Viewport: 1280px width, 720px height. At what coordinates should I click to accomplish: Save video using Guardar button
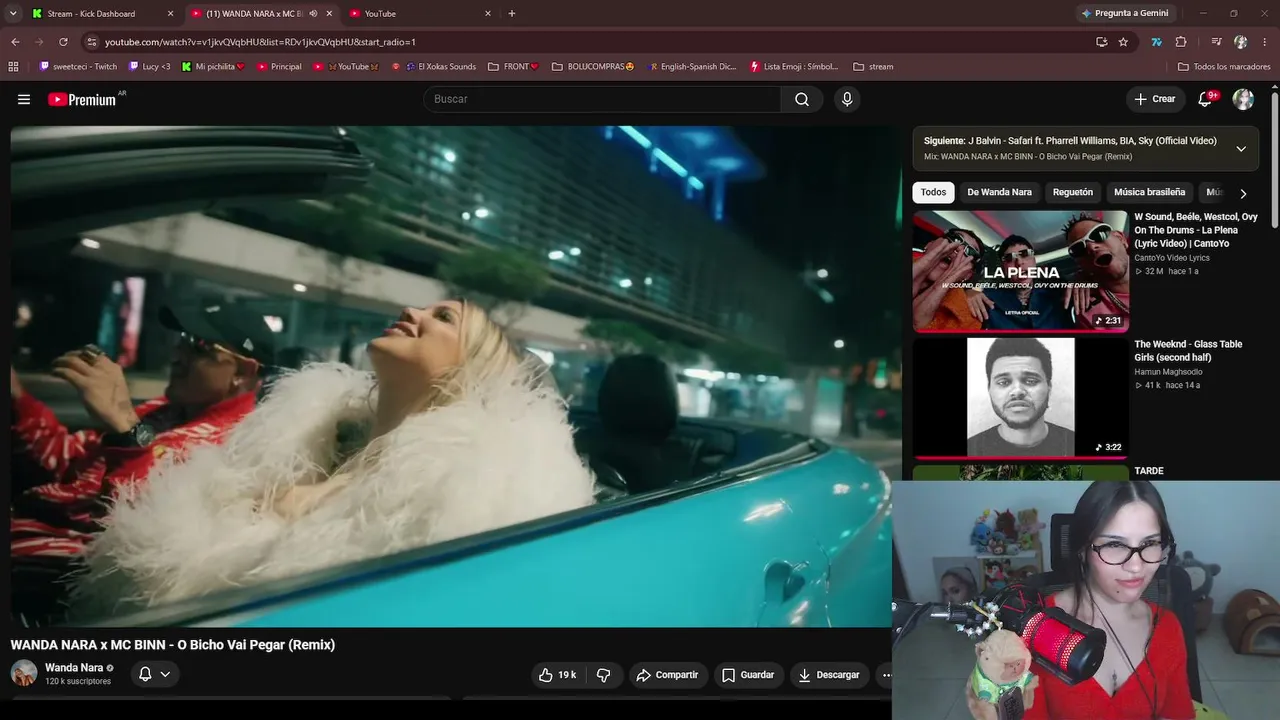[748, 675]
